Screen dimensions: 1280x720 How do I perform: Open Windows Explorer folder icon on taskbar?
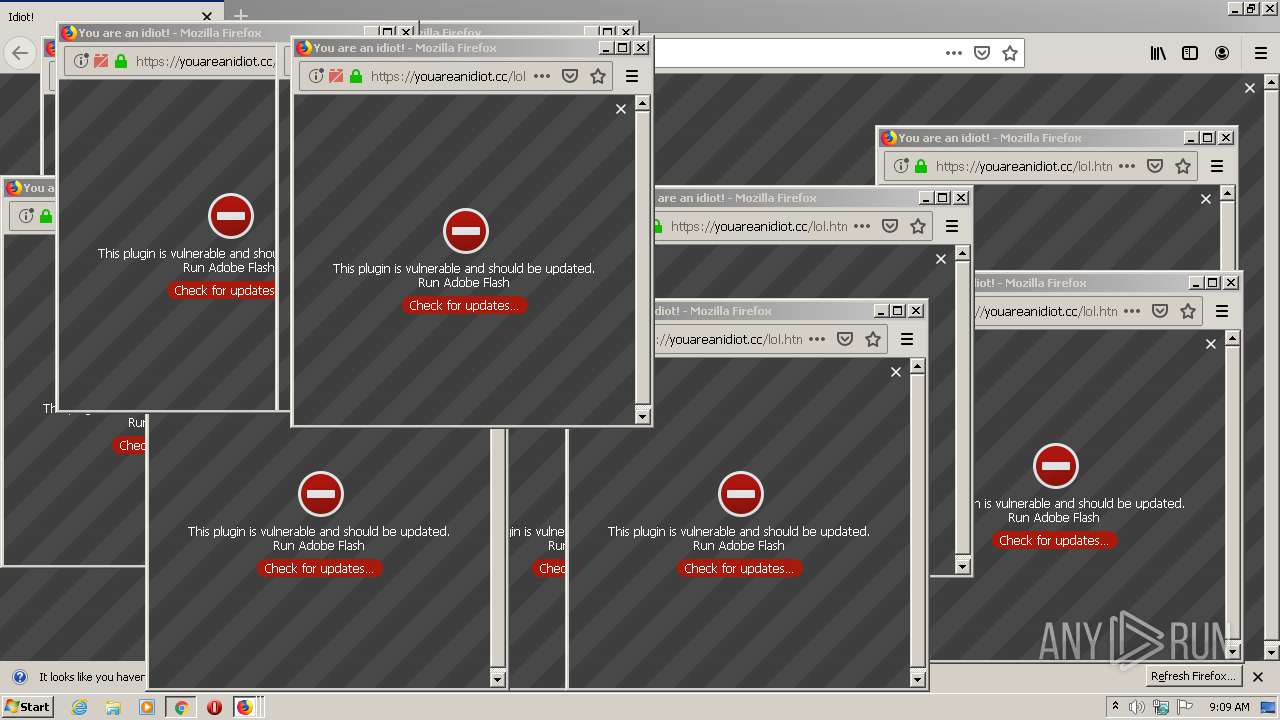(113, 707)
